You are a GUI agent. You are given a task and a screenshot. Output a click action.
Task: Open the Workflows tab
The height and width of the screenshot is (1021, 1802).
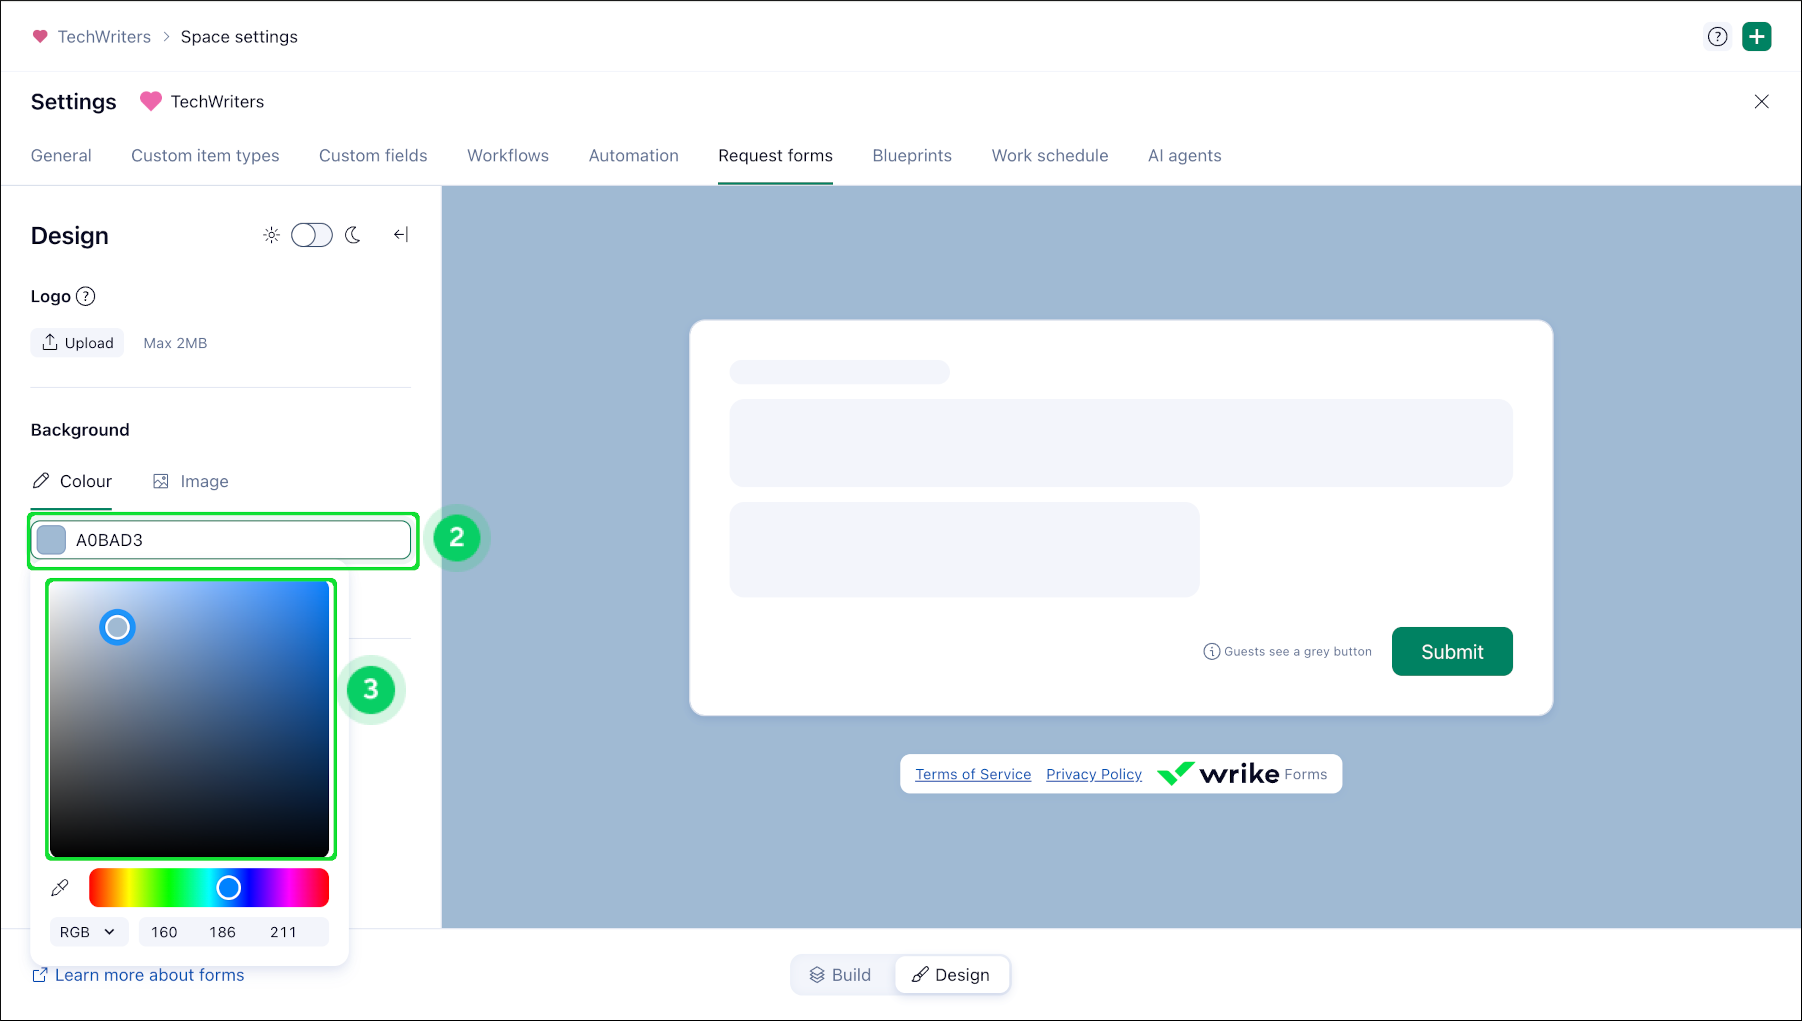click(x=508, y=156)
